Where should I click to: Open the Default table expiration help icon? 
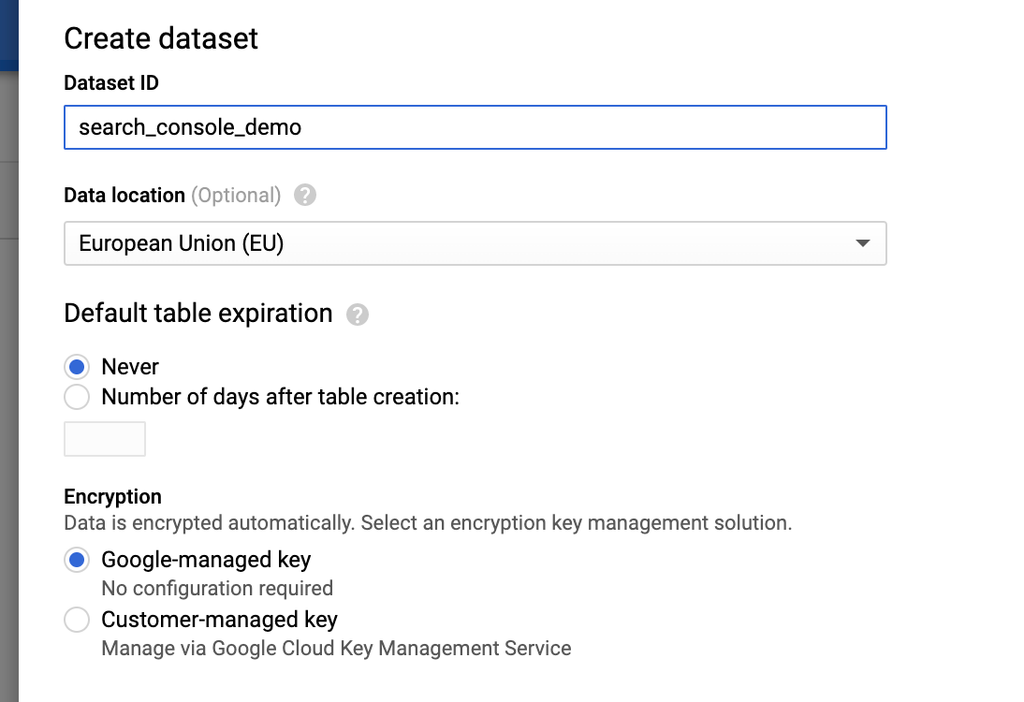[x=357, y=315]
